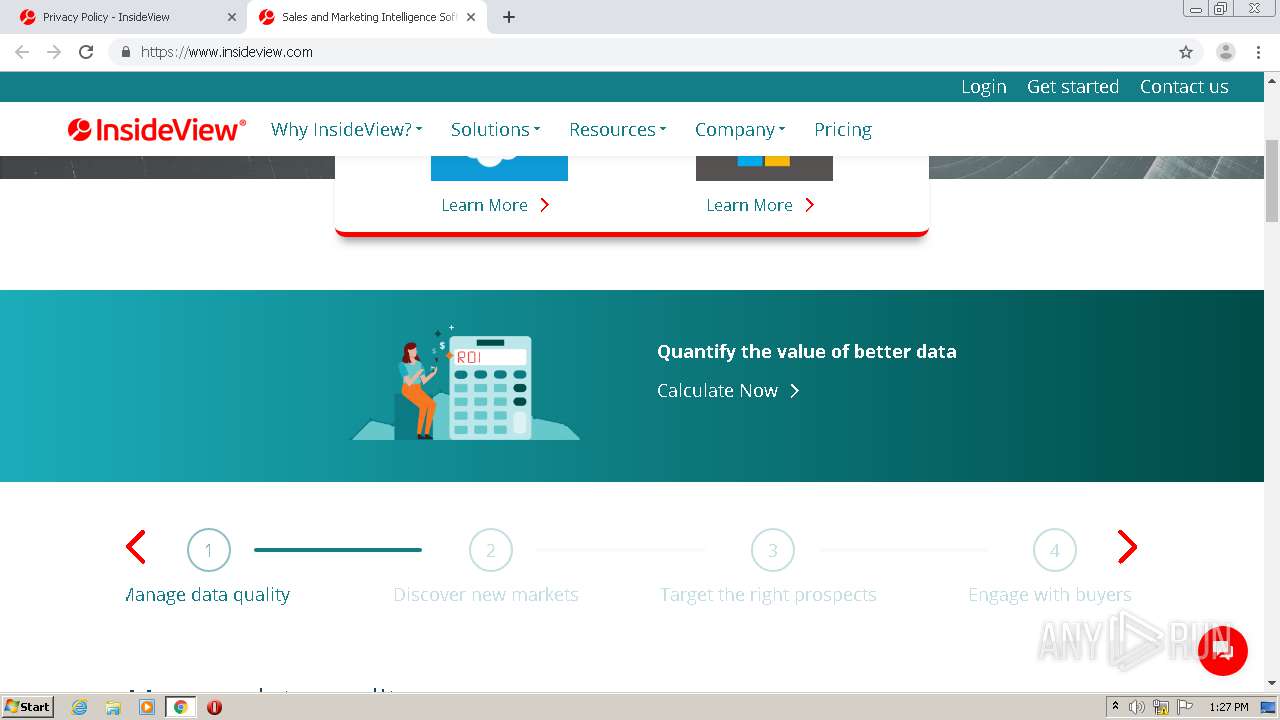Click the network tray icon
This screenshot has width=1280, height=720.
click(1160, 707)
